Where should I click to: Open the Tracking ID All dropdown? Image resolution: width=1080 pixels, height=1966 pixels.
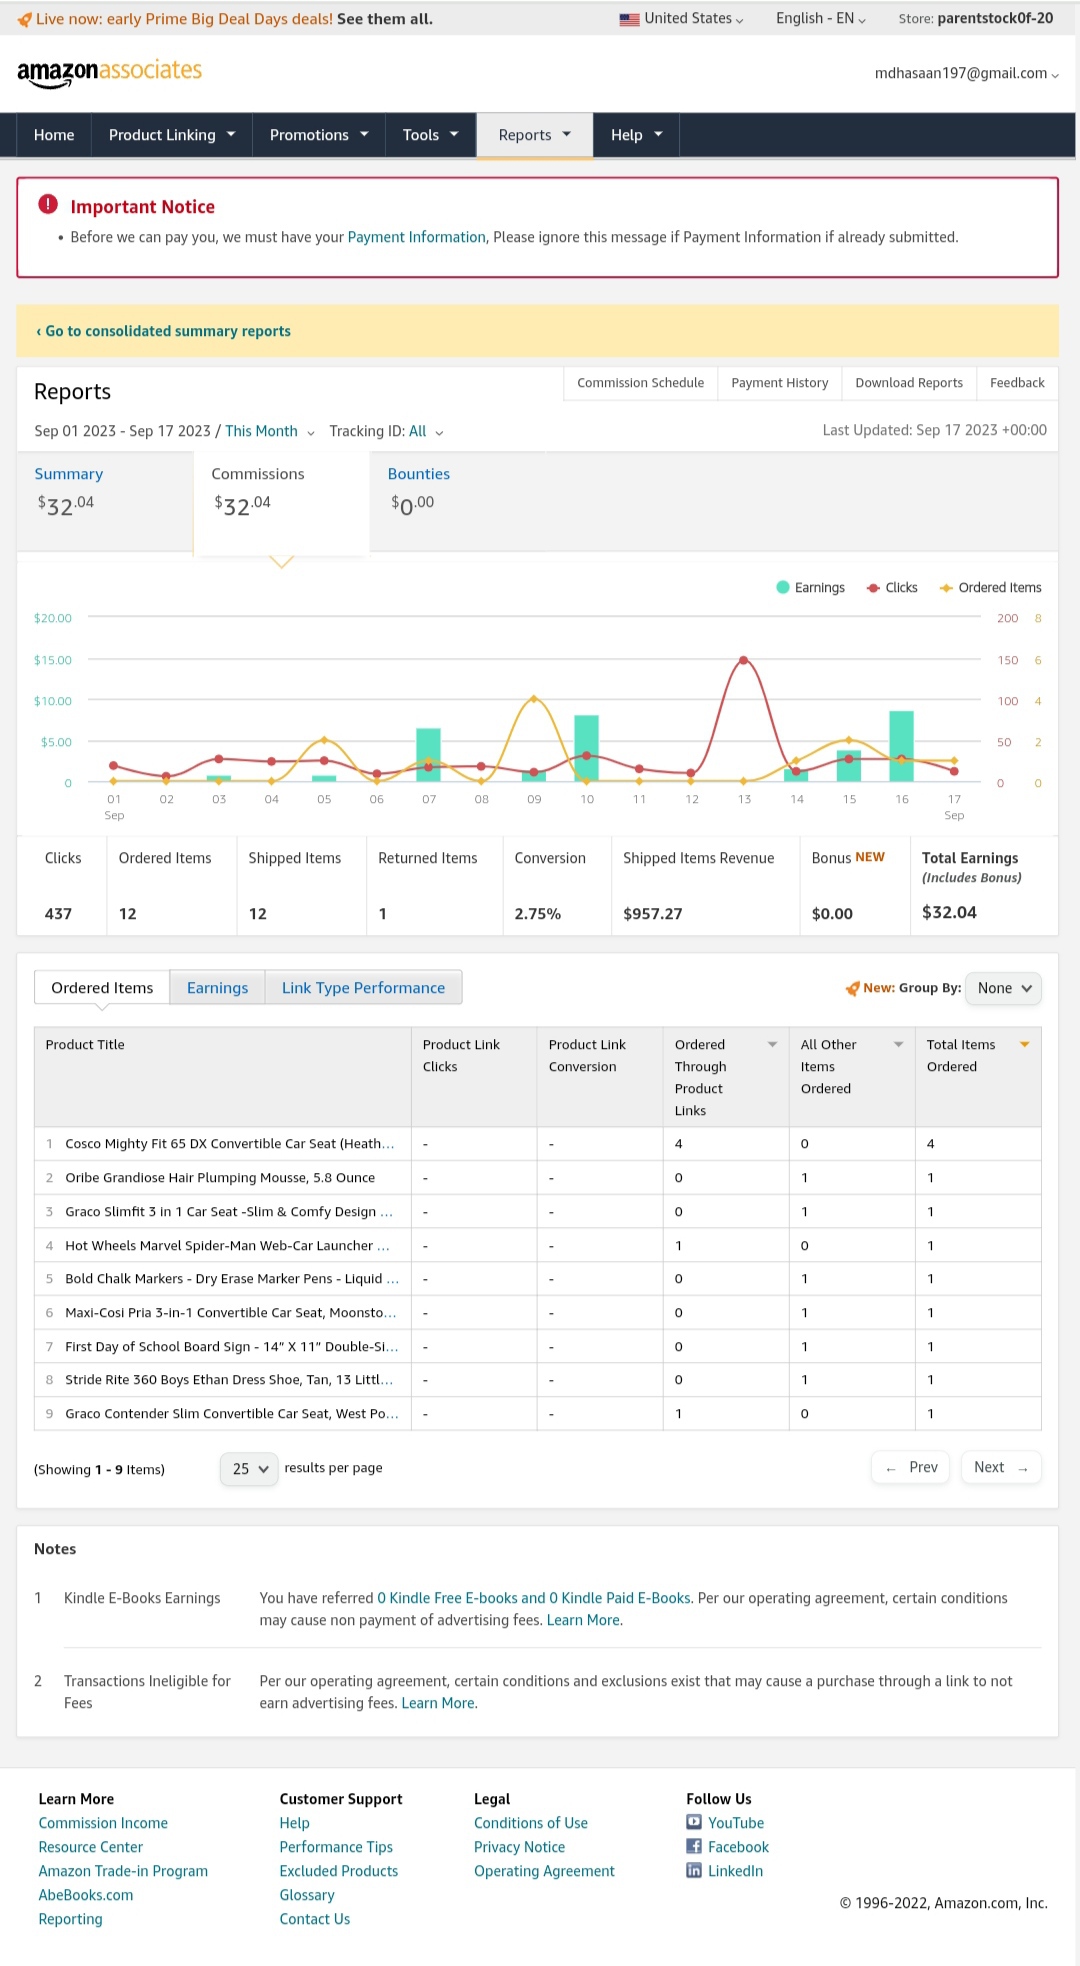pyautogui.click(x=426, y=431)
